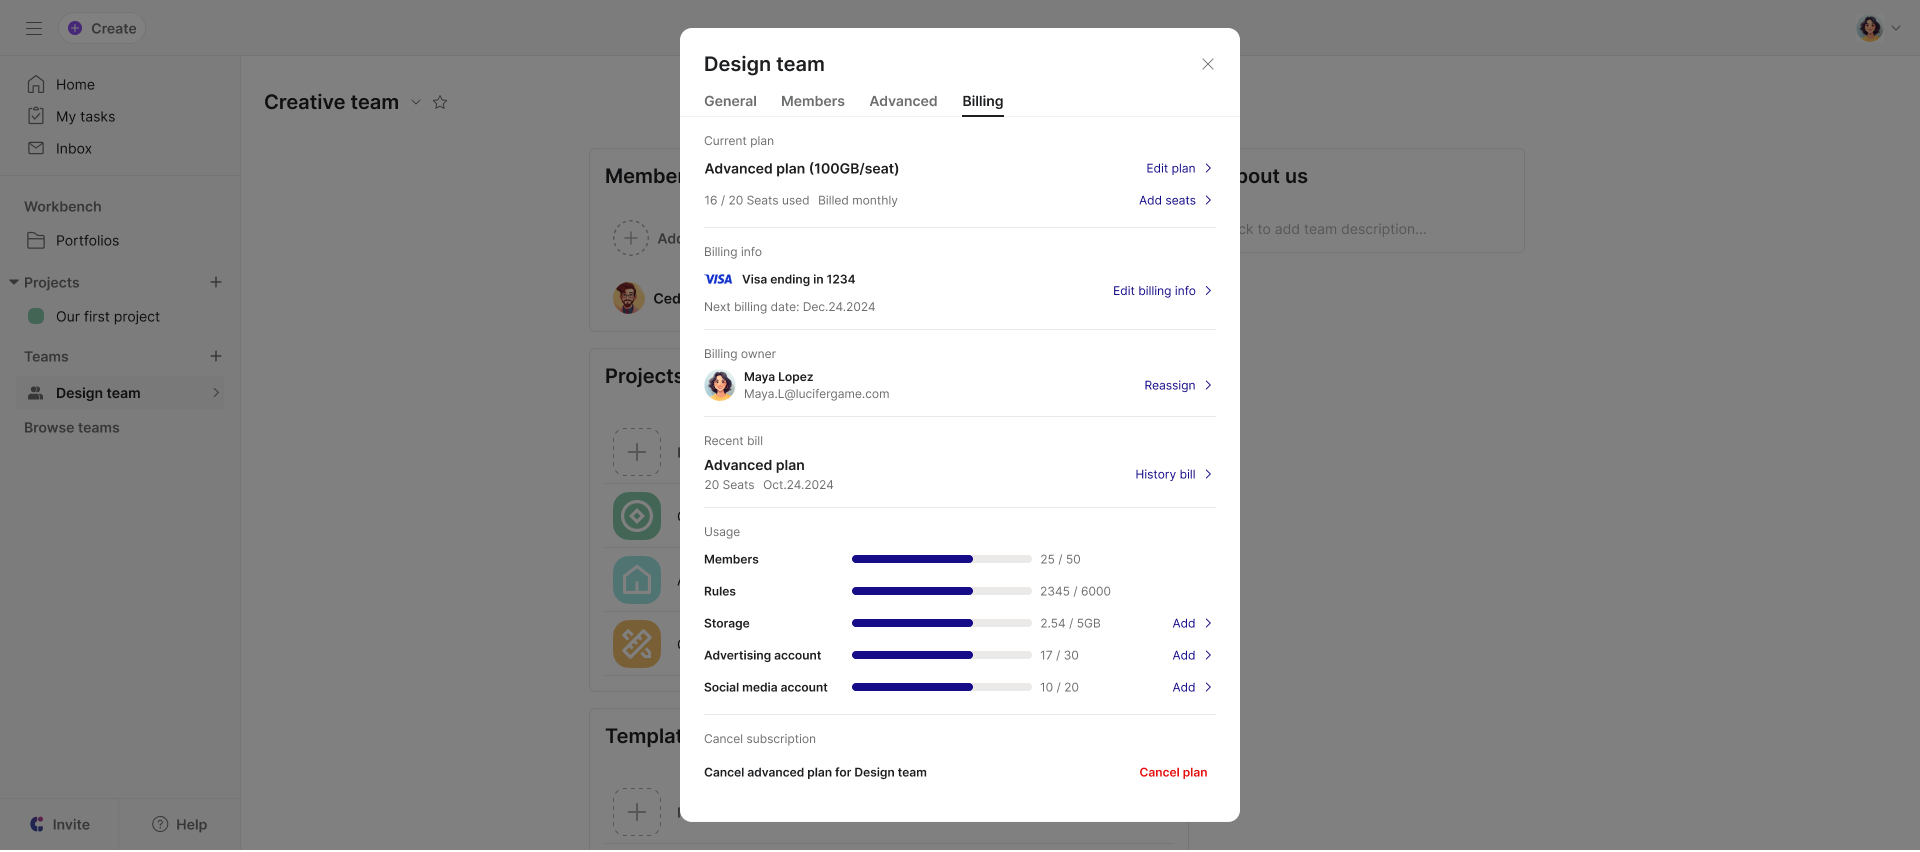
Task: Open Creative team title dropdown arrow
Action: pyautogui.click(x=416, y=102)
